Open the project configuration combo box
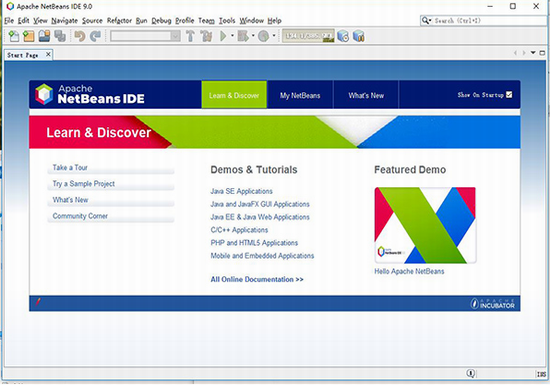 pos(145,36)
